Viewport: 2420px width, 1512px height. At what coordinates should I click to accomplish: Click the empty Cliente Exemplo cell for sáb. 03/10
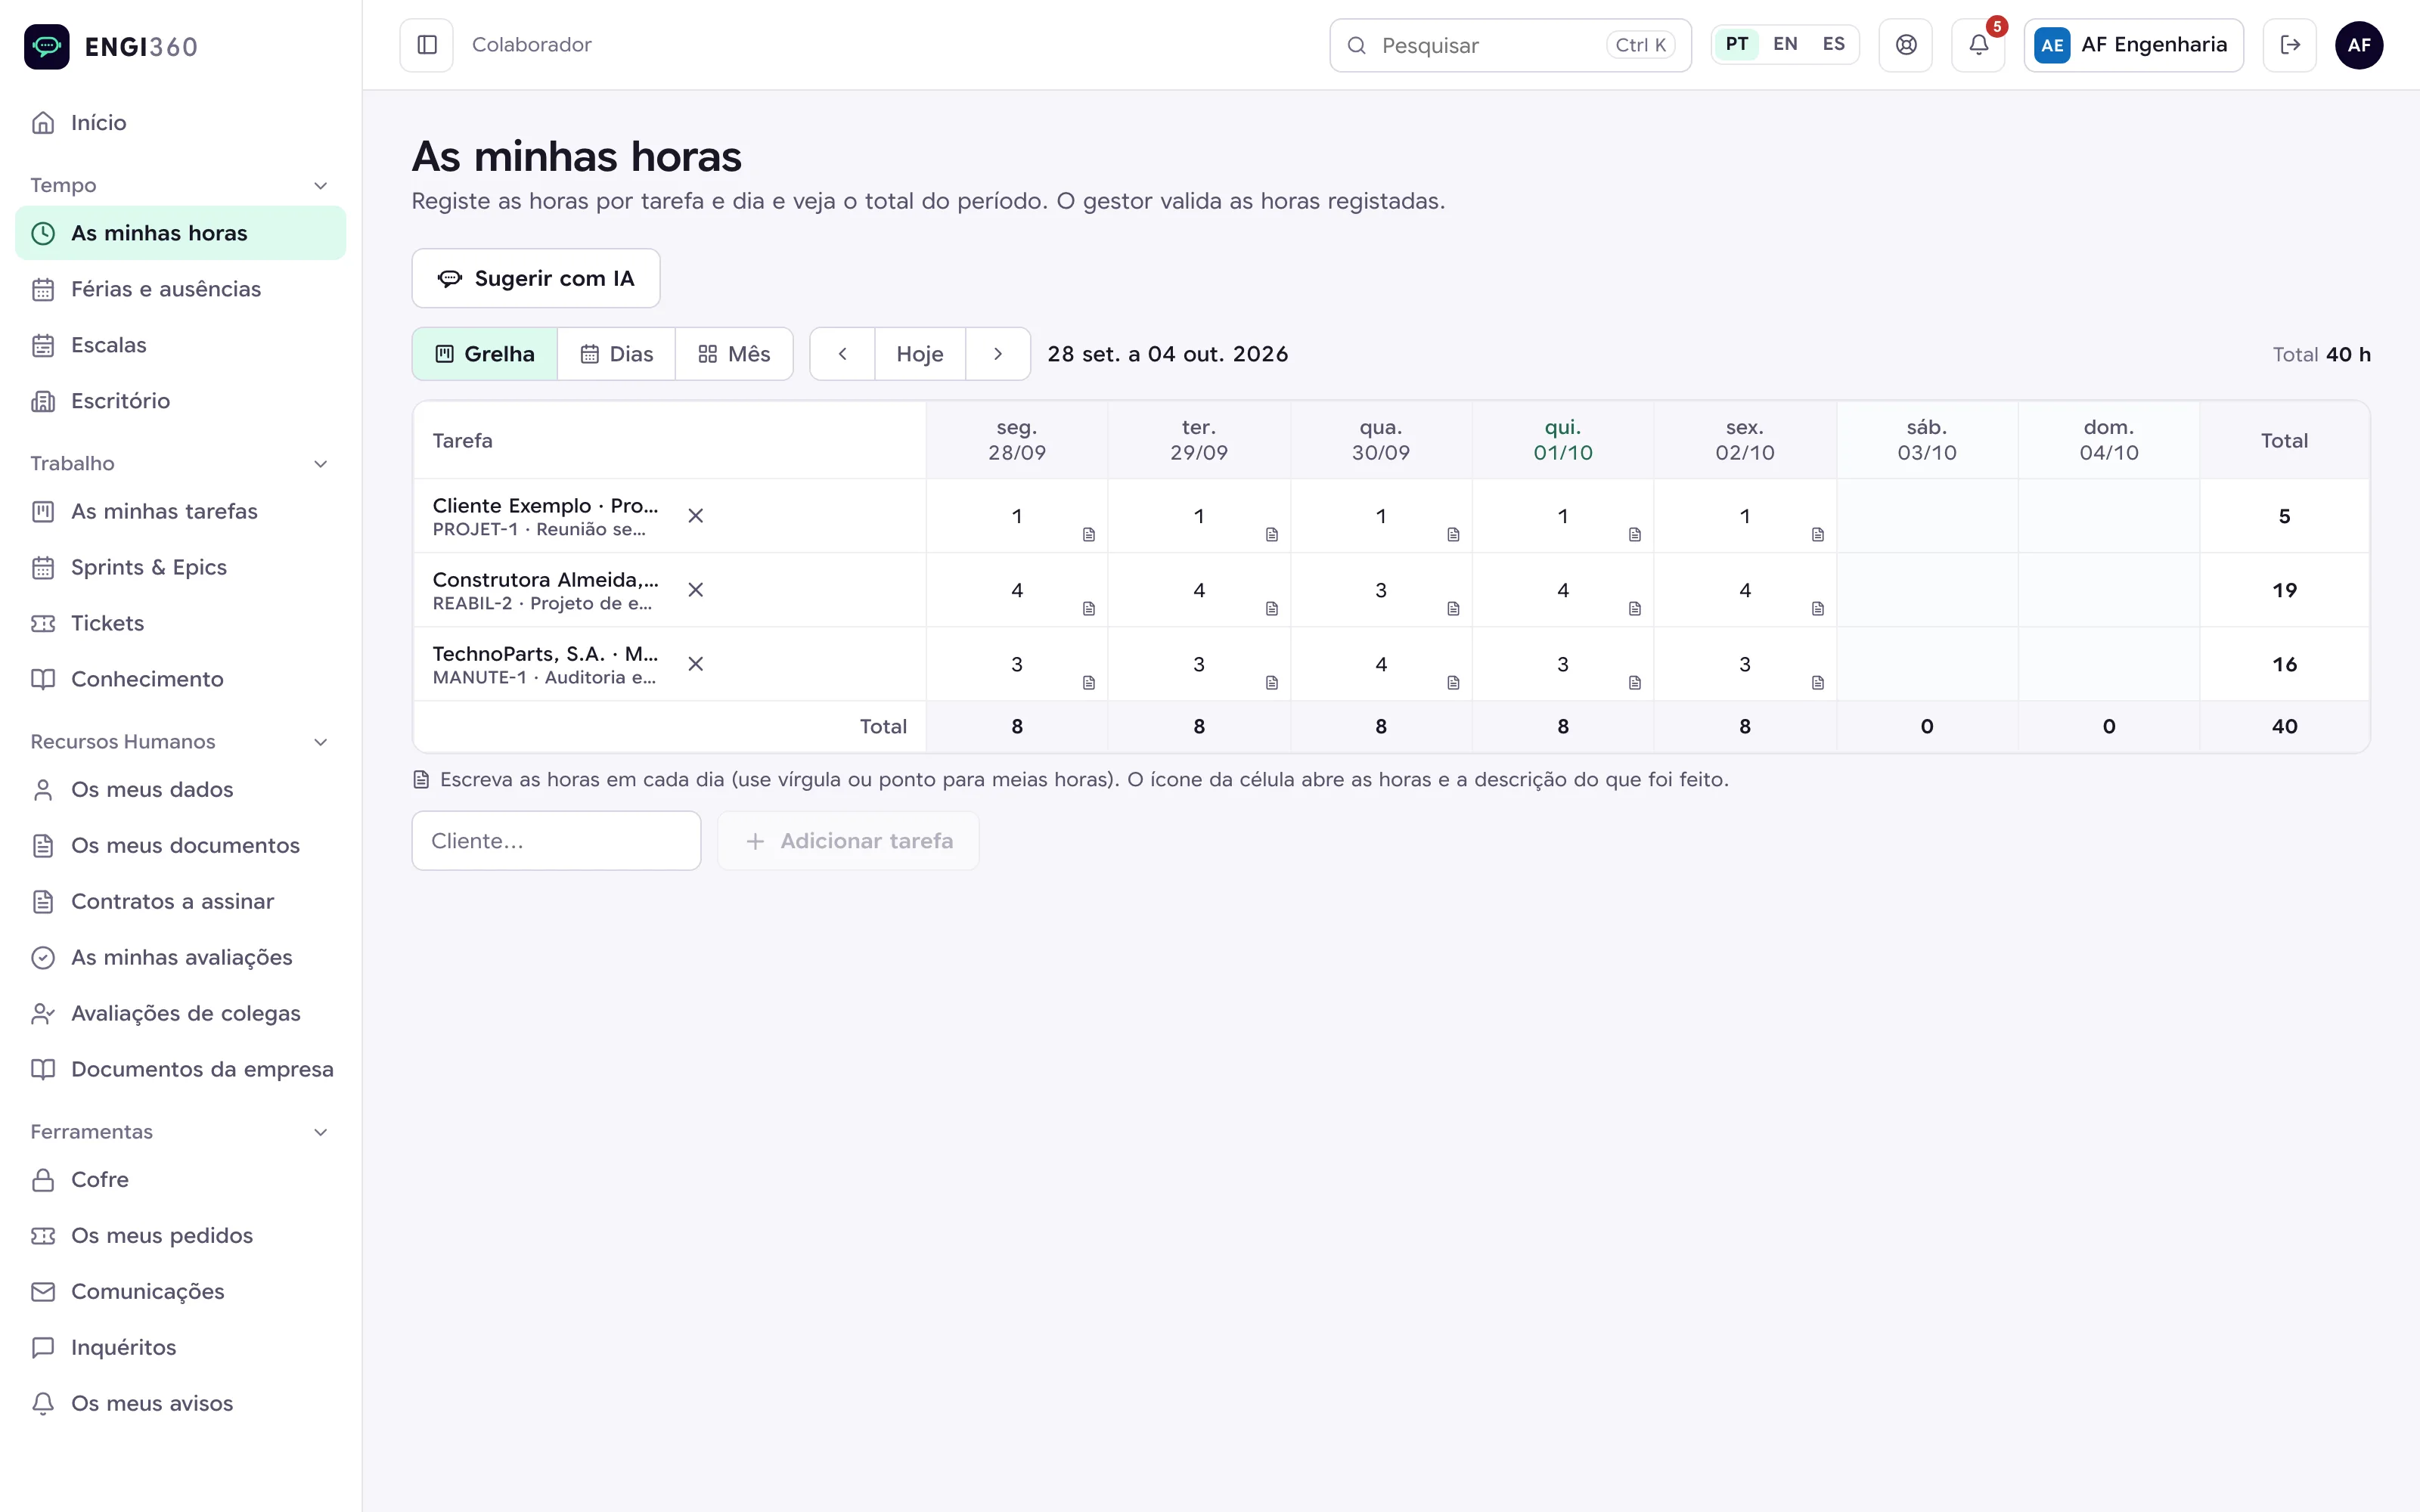click(1927, 516)
